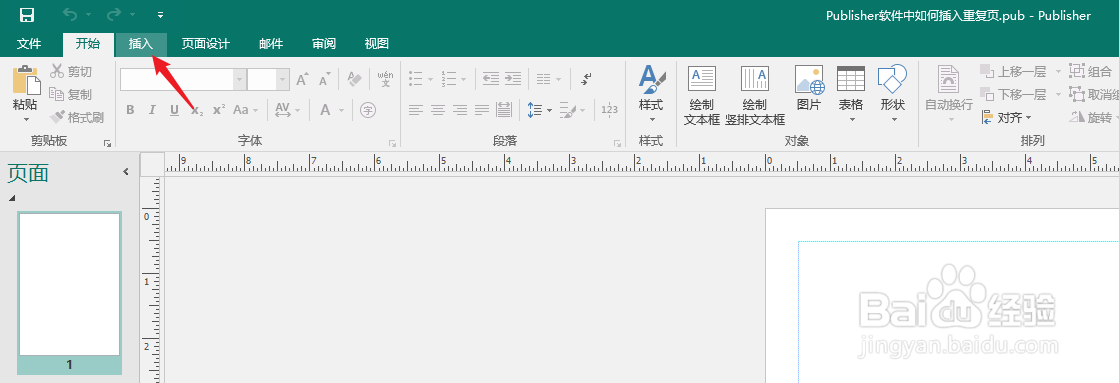Click the clear formatting eraser icon
The height and width of the screenshot is (383, 1119).
pos(355,78)
